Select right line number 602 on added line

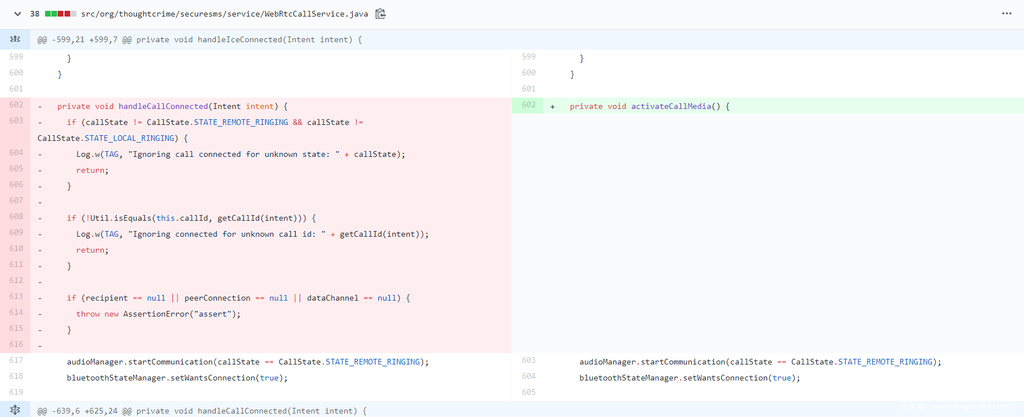tap(528, 106)
